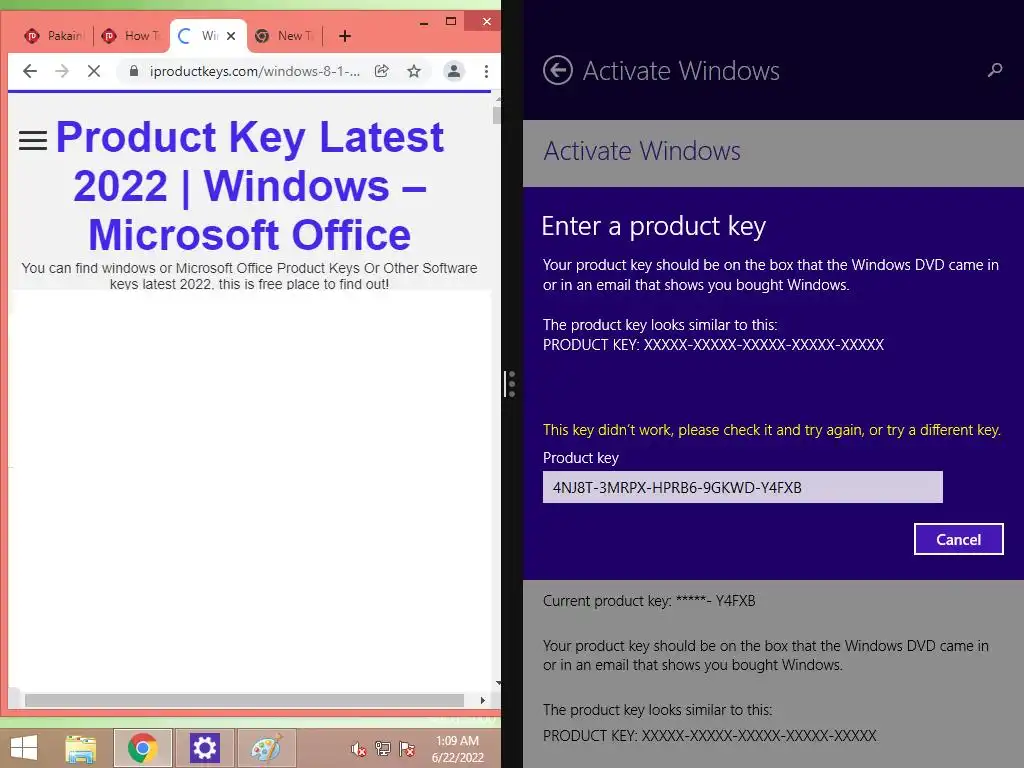
Task: Click the Product key input field
Action: [743, 487]
